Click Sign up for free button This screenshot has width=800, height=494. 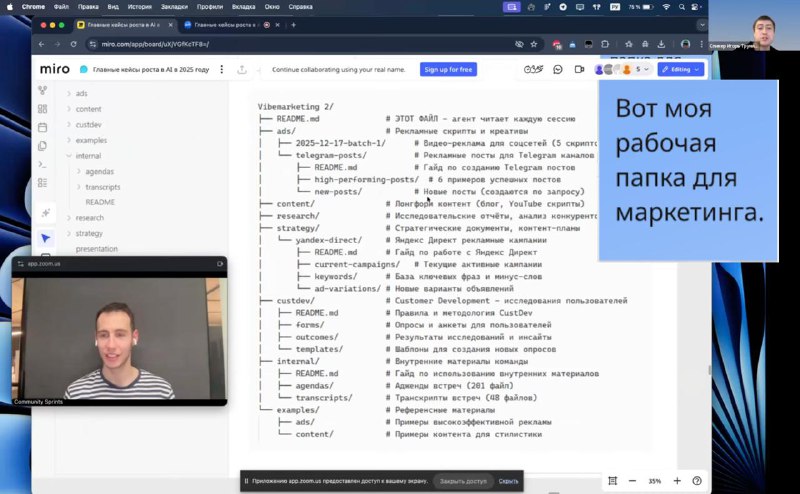[448, 69]
